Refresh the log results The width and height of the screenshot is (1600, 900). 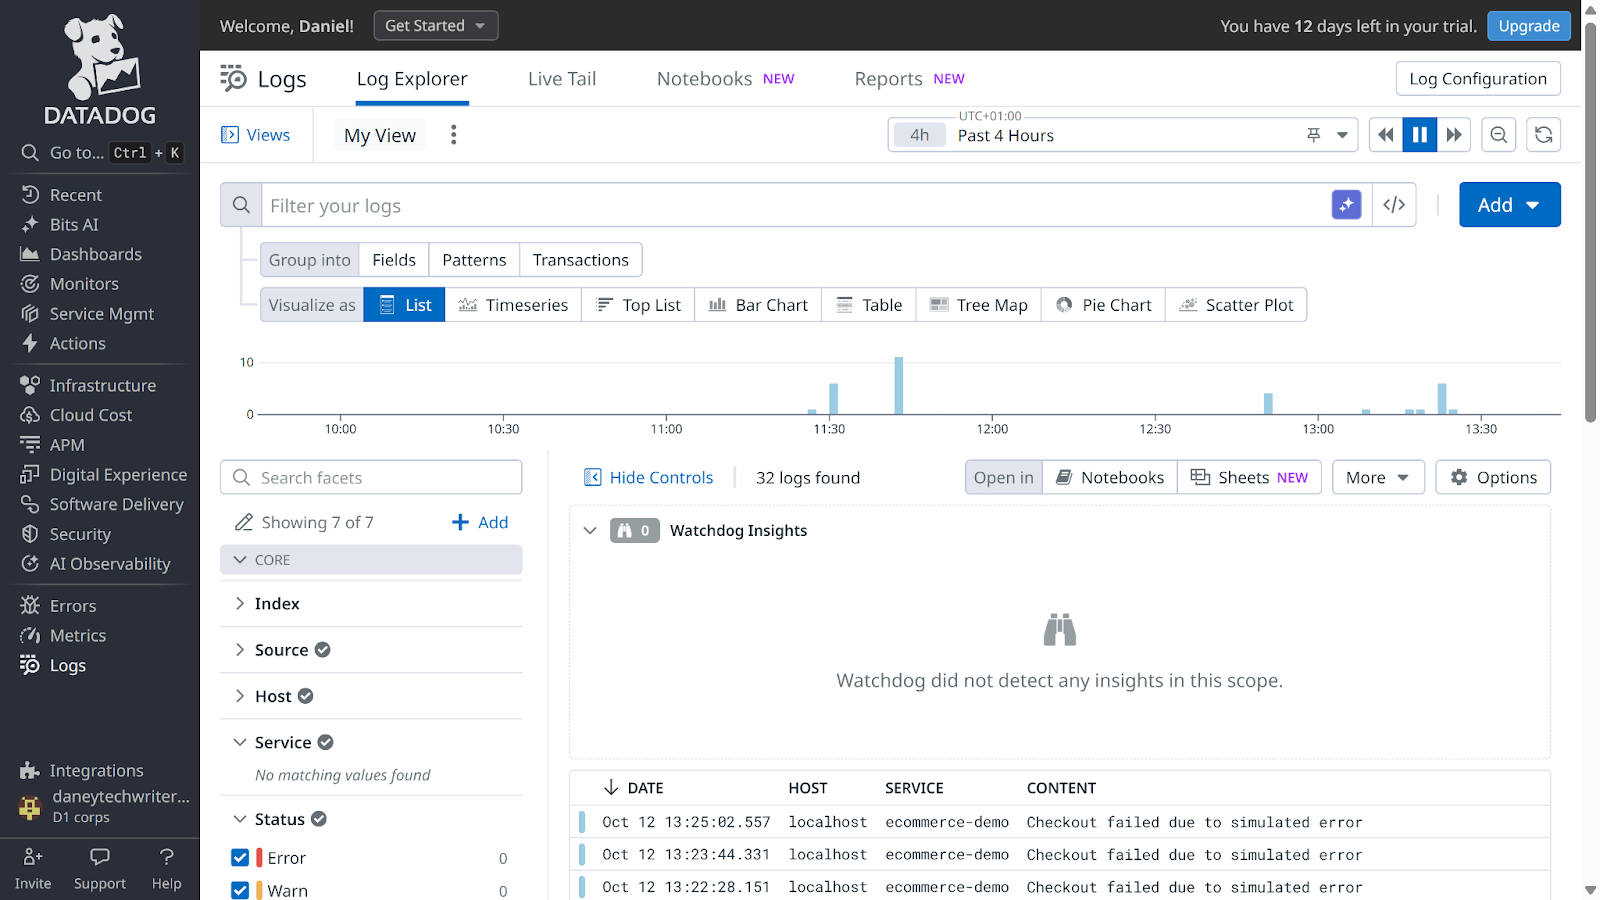(x=1543, y=135)
